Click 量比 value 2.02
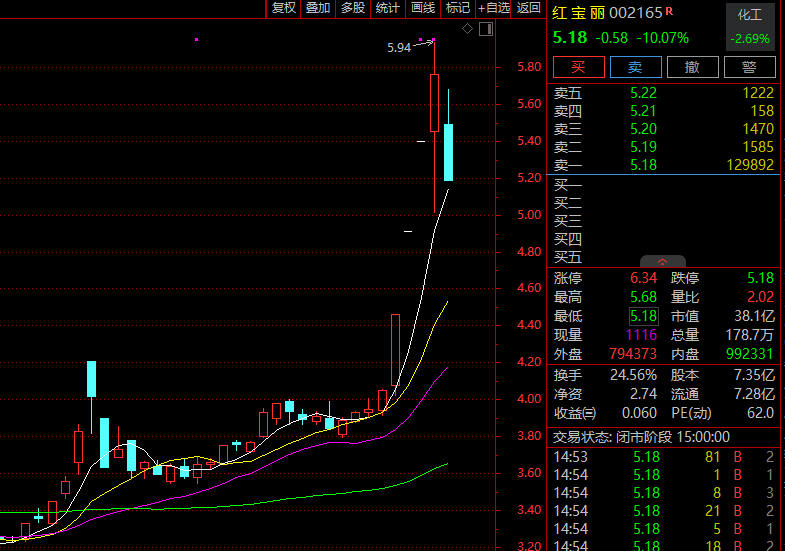Screen dimensions: 785x551 pos(760,297)
